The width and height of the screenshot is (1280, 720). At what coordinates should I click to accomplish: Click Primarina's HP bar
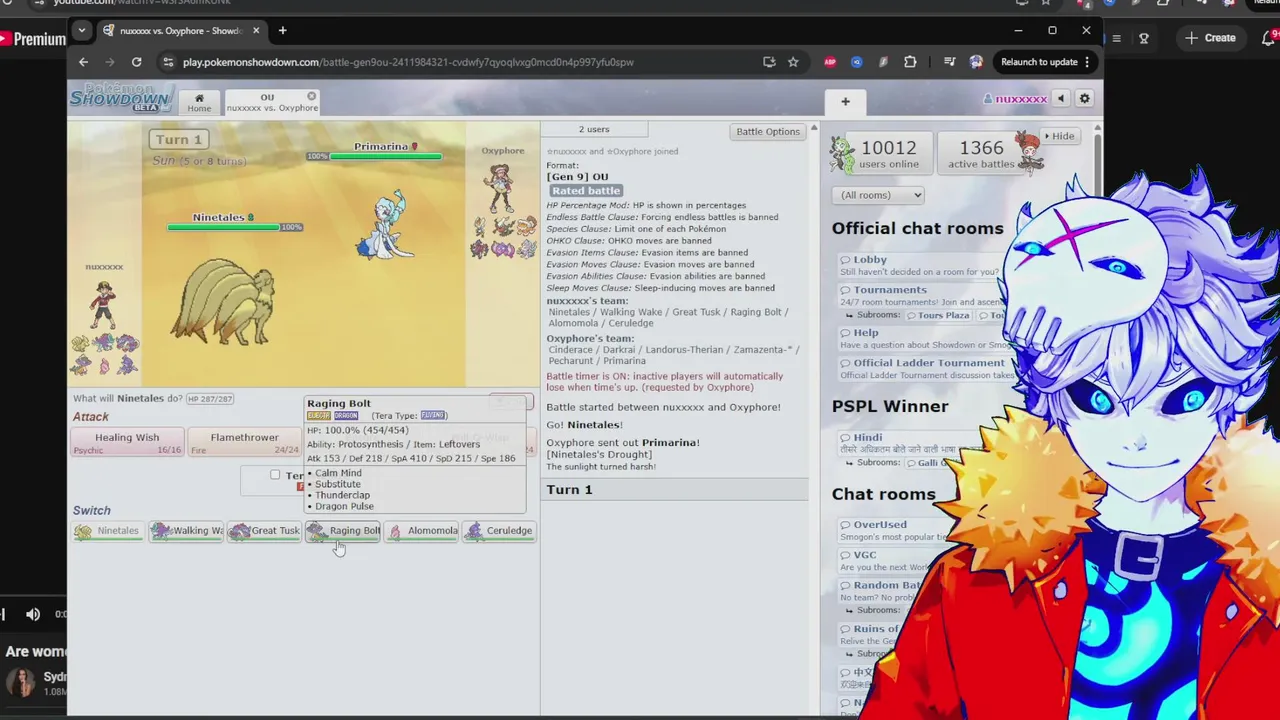[385, 156]
